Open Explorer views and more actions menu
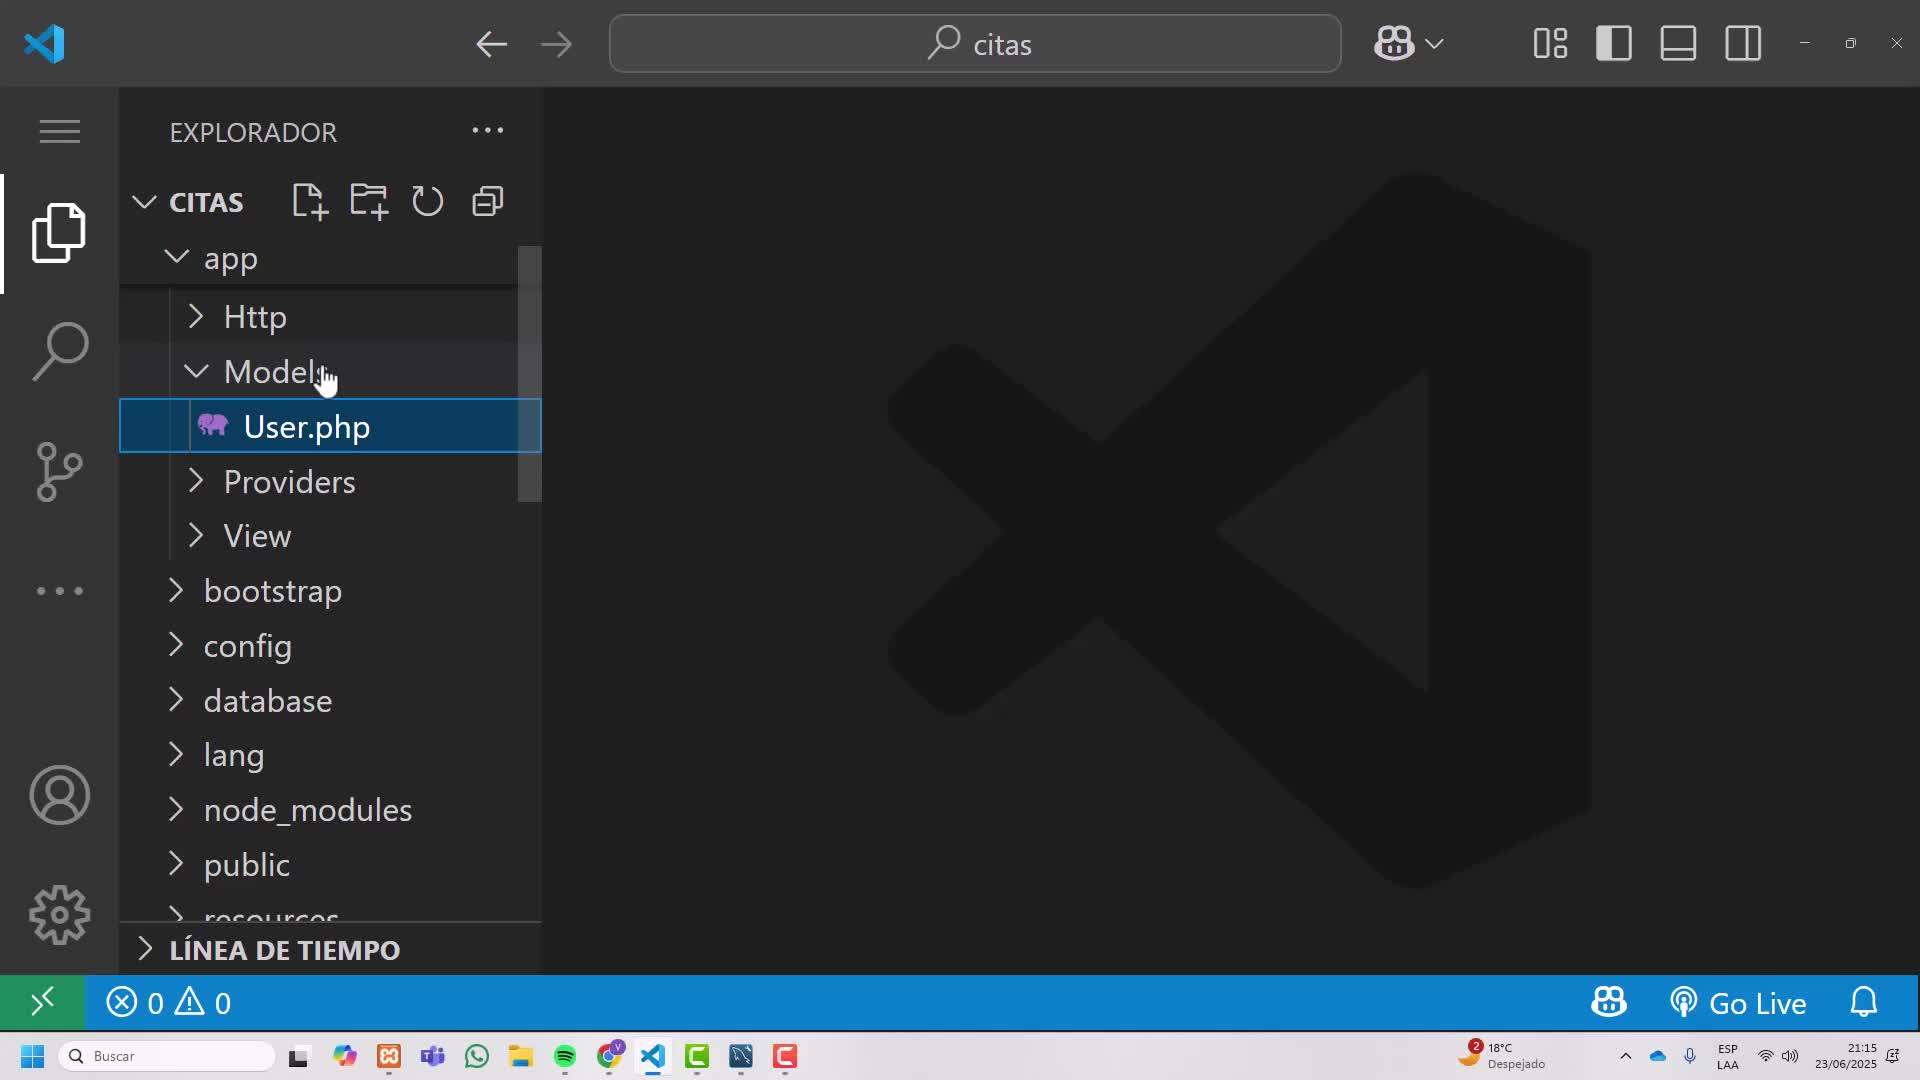Image resolution: width=1920 pixels, height=1080 pixels. click(488, 131)
